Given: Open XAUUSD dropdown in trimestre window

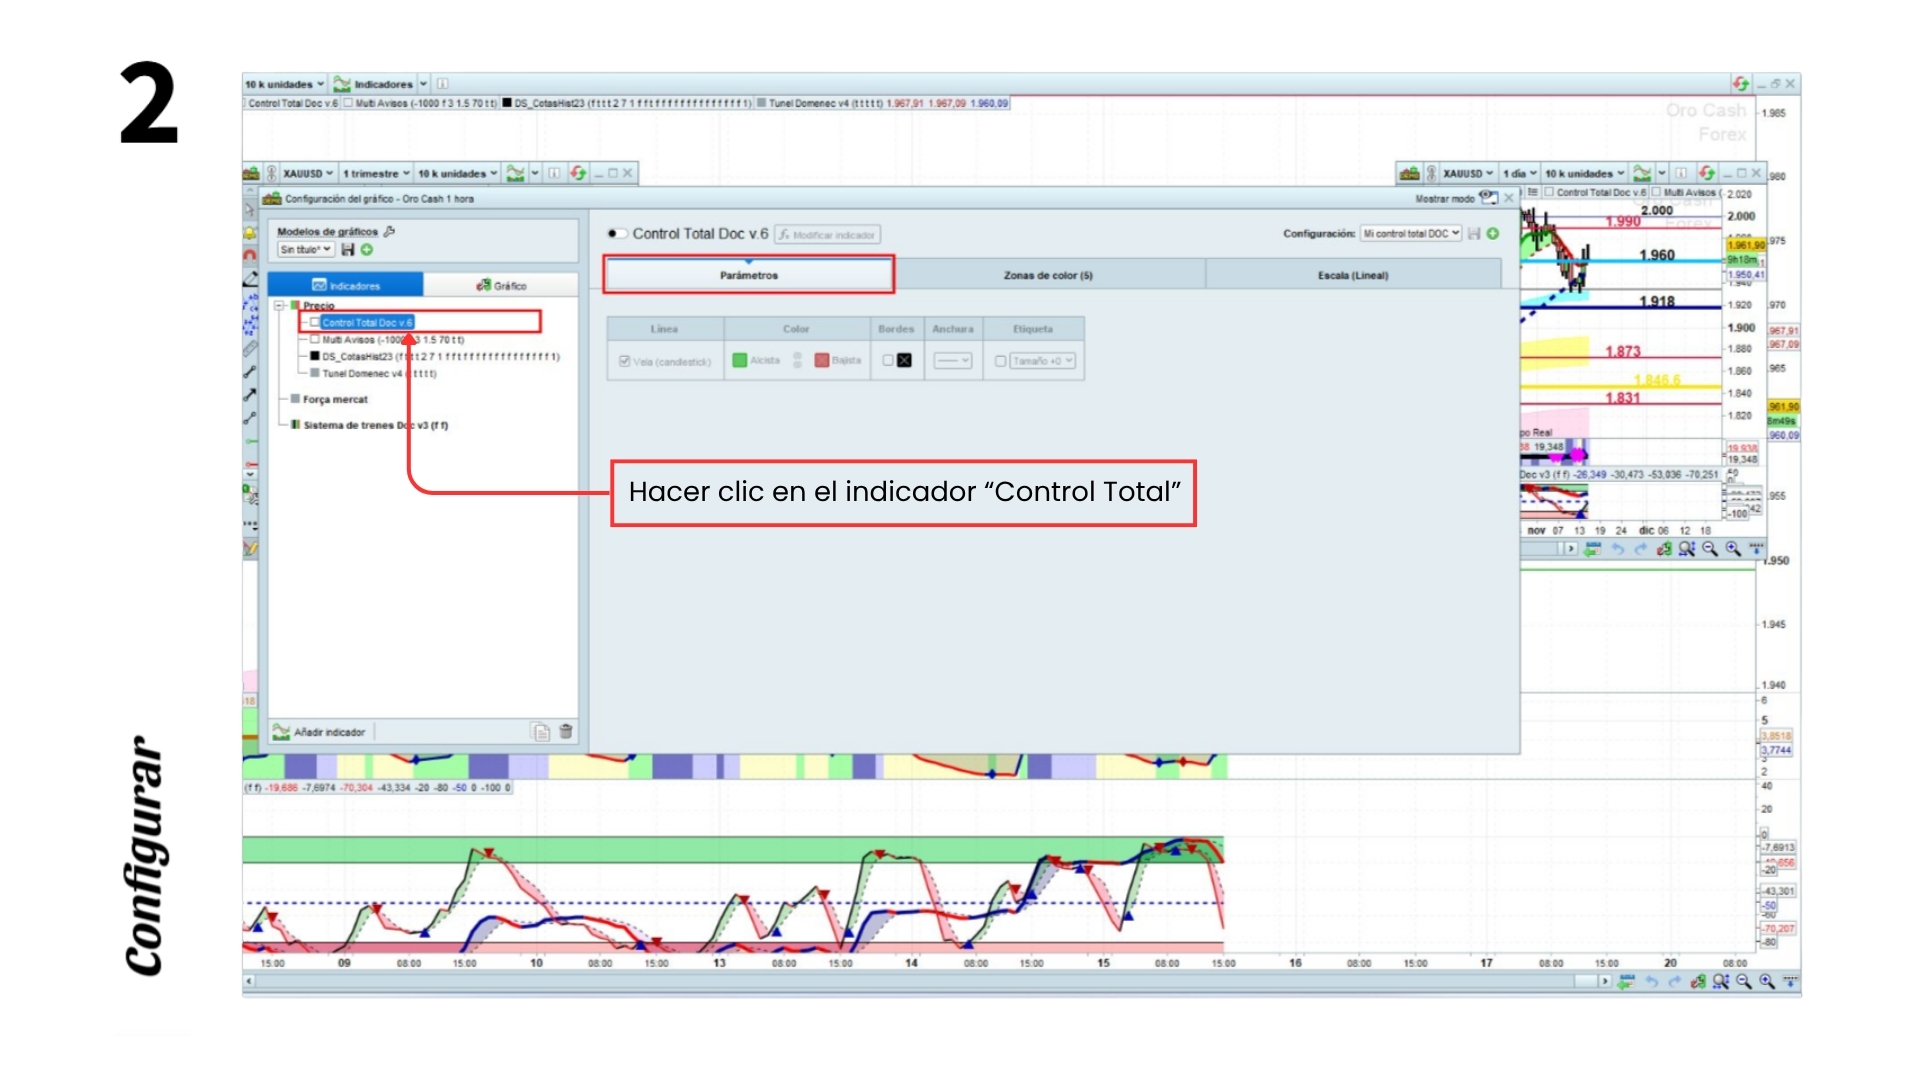Looking at the screenshot, I should 308,173.
